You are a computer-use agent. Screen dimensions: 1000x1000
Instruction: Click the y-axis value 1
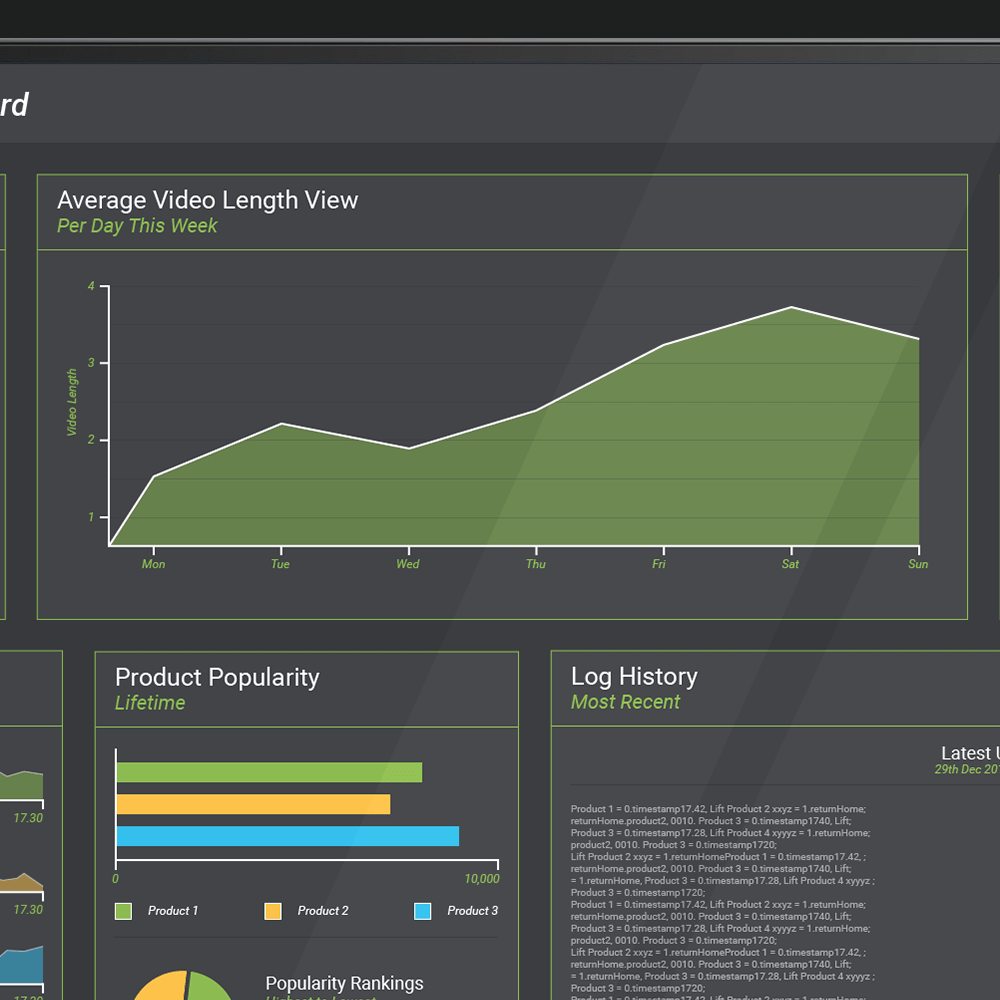91,517
